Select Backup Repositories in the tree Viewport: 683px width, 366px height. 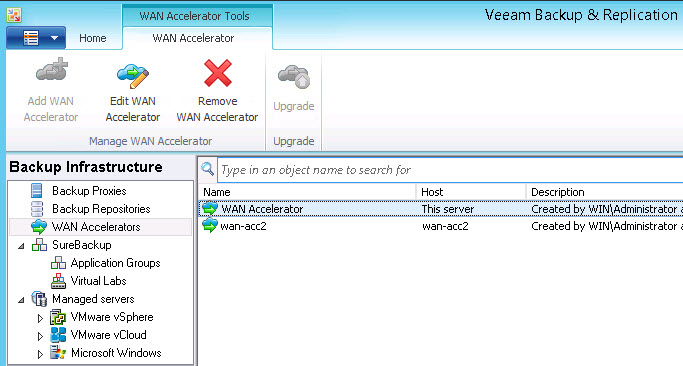coord(101,209)
